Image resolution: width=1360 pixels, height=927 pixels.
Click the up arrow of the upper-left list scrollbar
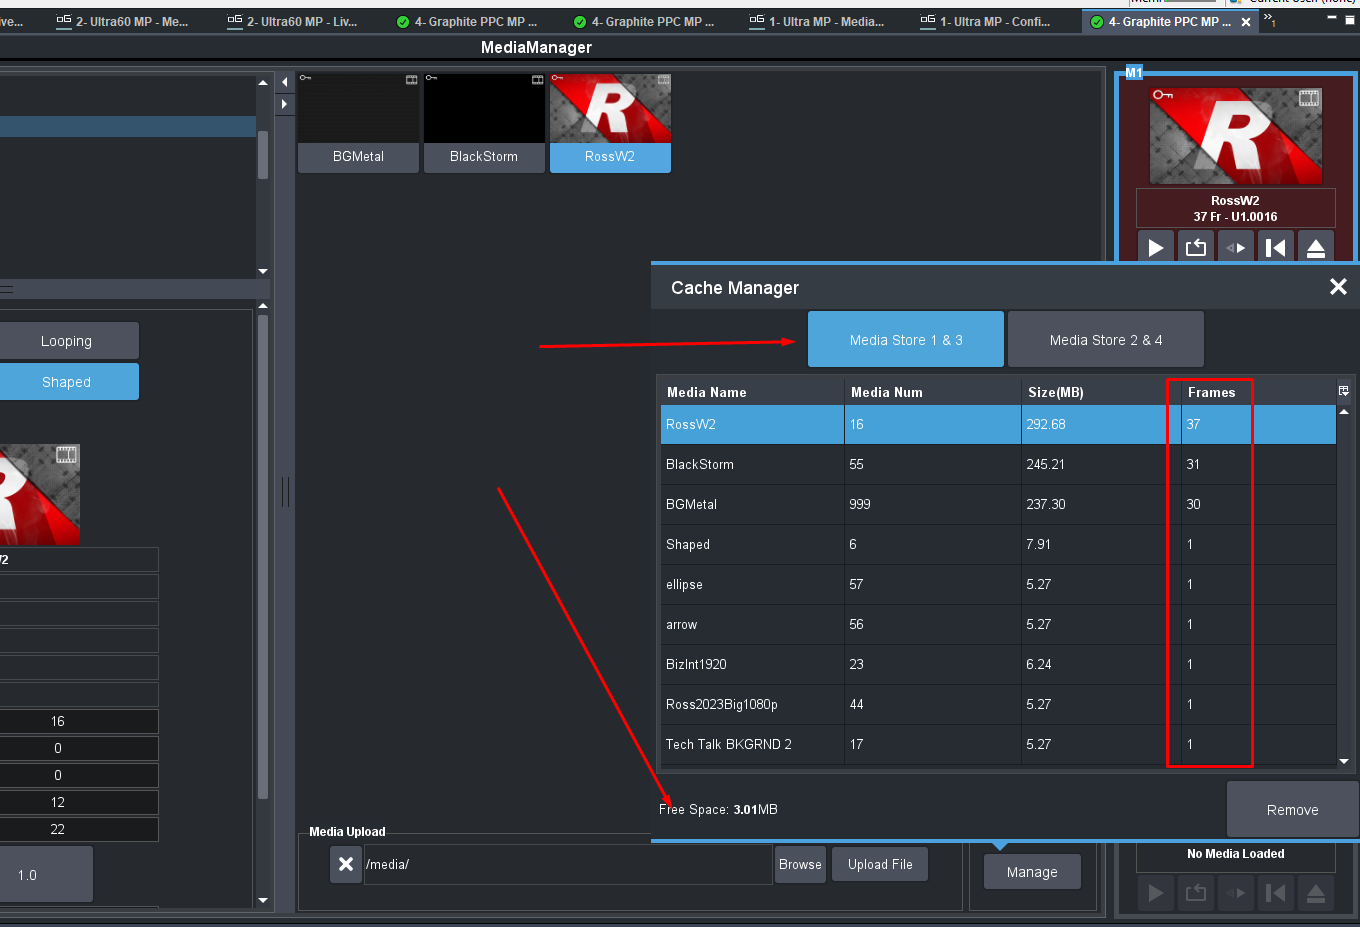pos(263,83)
